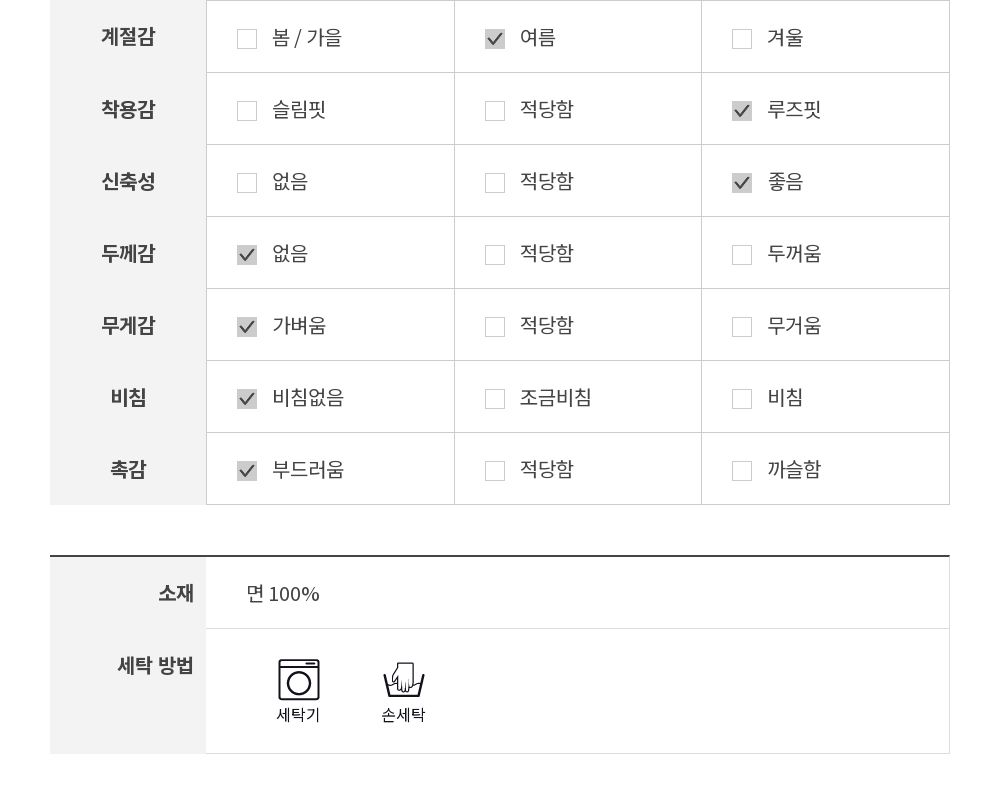
Task: Check 없음 in the 신축성 row
Action: (x=247, y=183)
